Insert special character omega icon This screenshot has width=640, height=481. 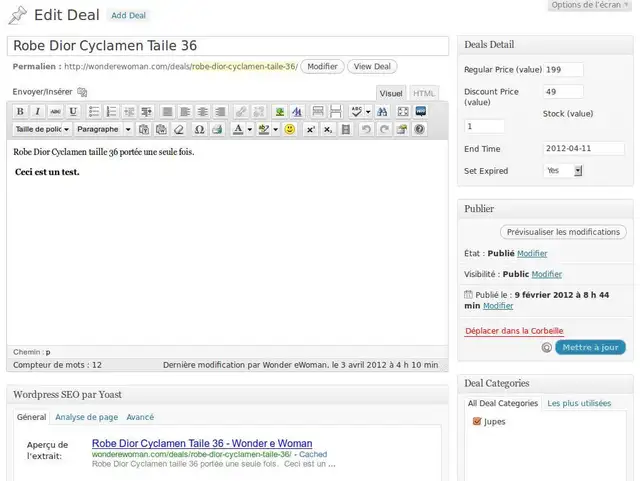click(x=199, y=129)
